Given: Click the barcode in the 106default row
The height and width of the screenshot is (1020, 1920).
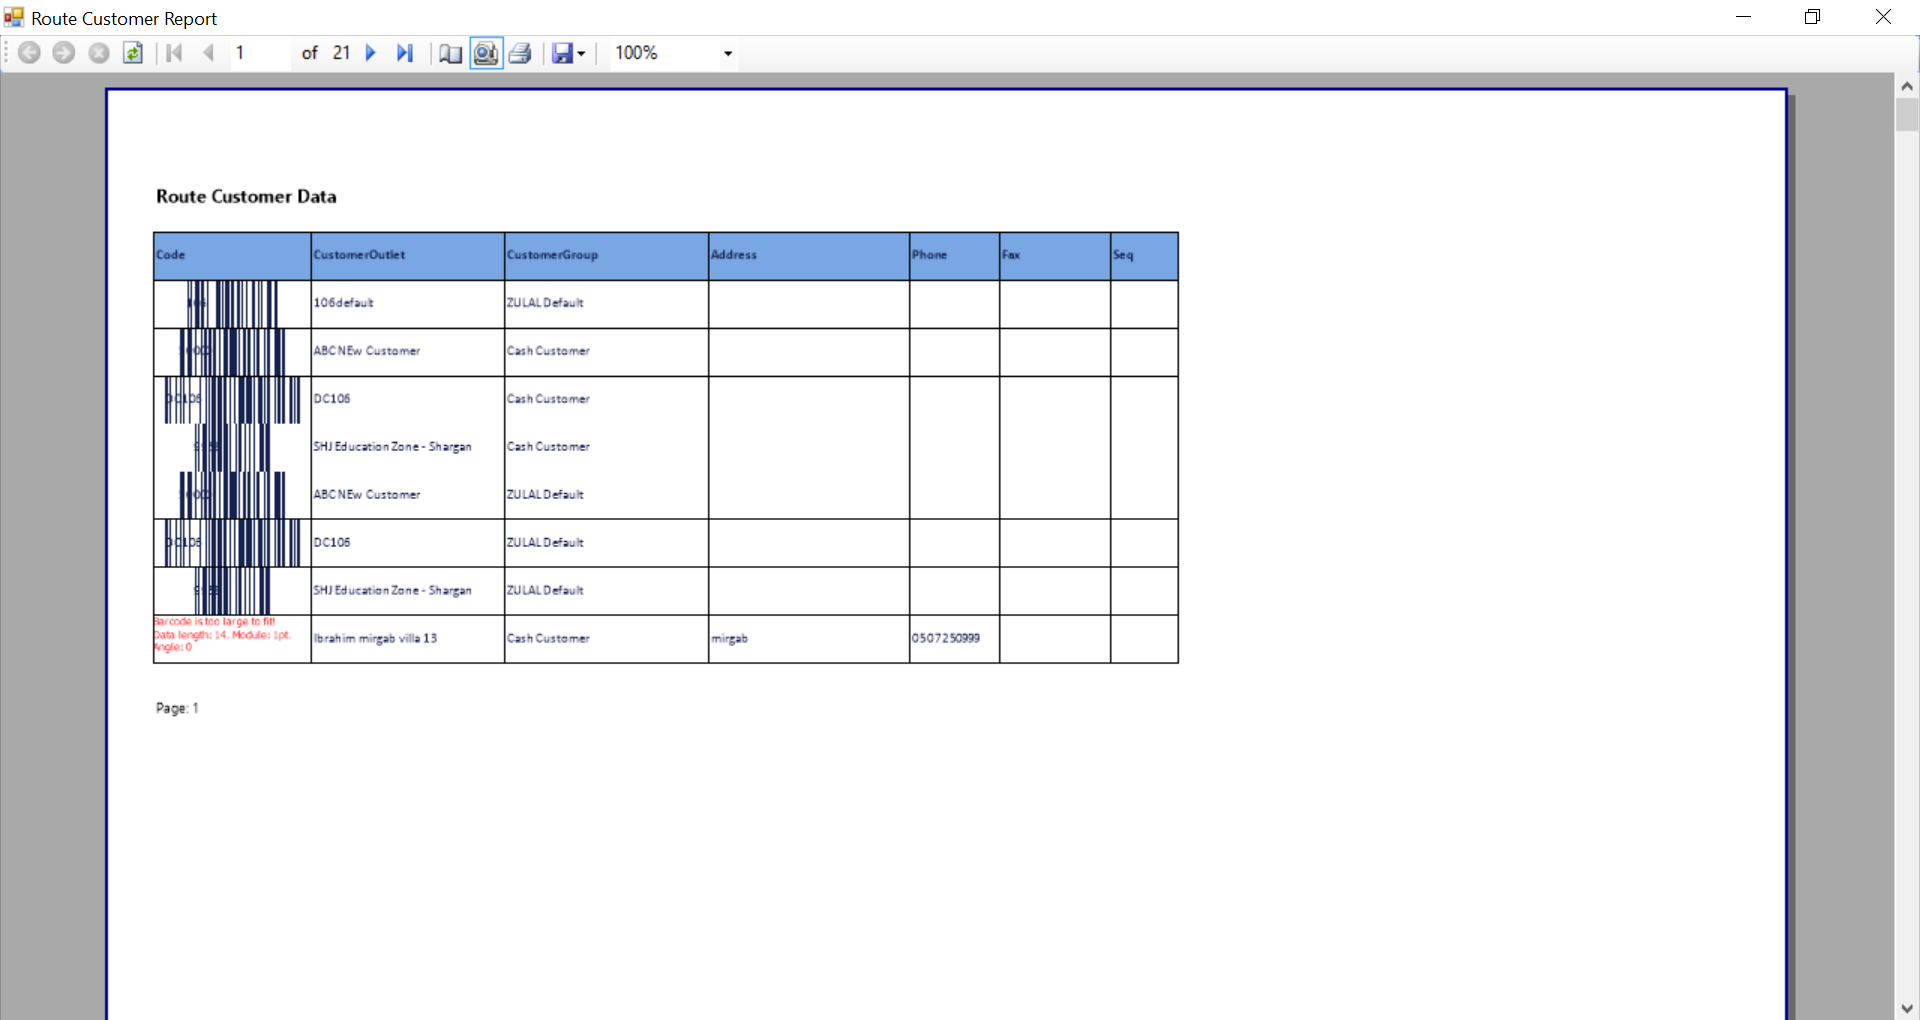Looking at the screenshot, I should 232,304.
